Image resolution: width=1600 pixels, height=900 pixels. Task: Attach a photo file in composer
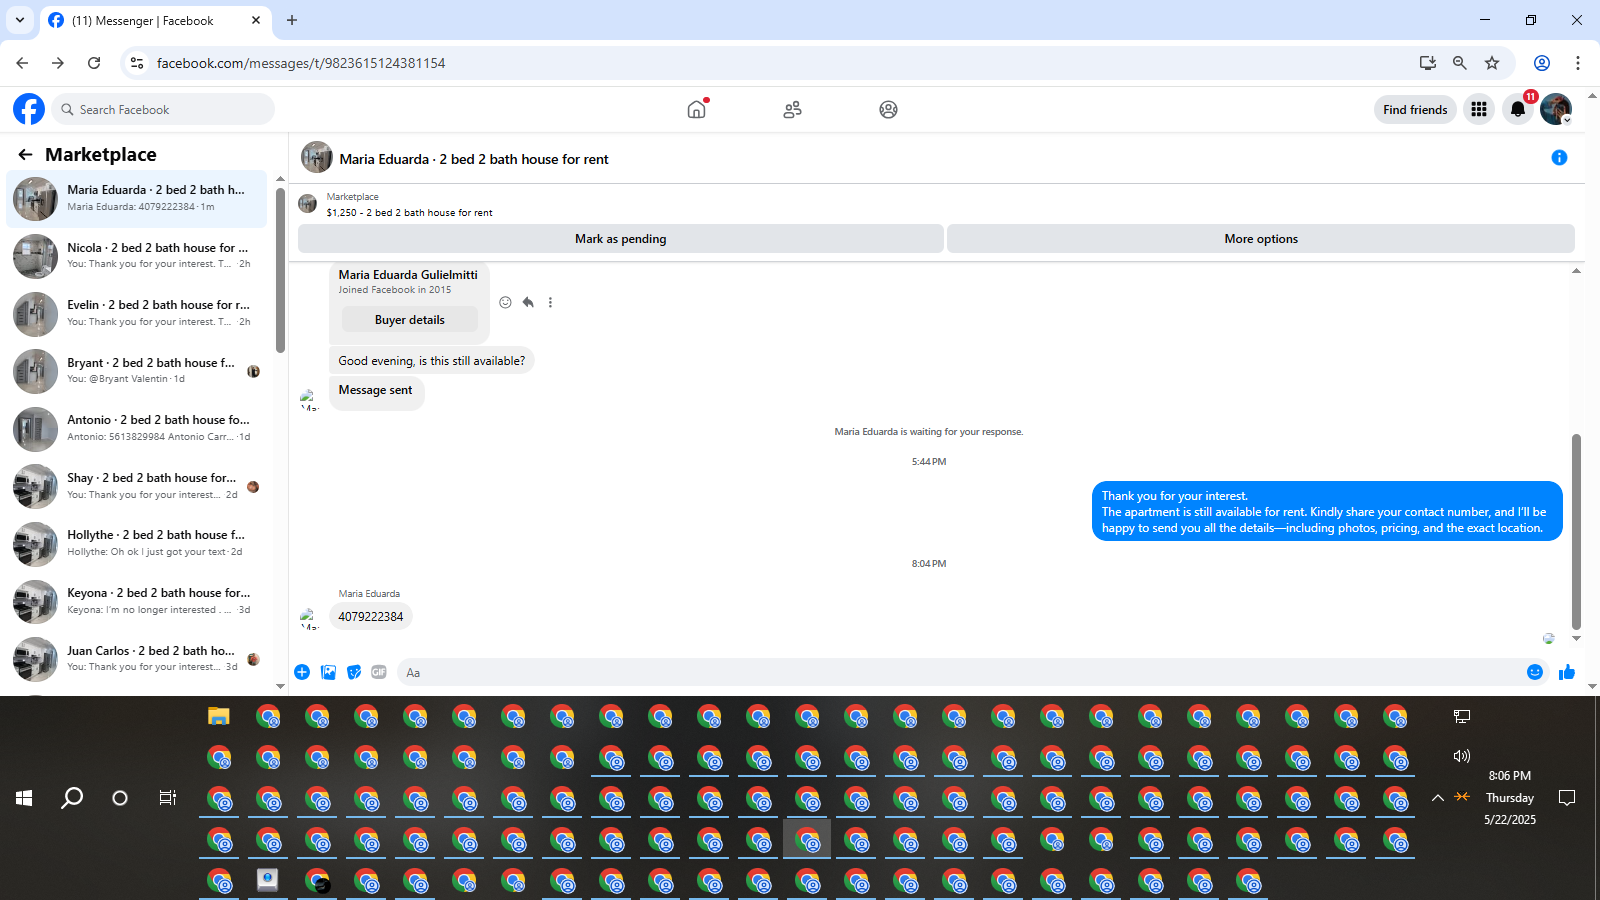[328, 672]
